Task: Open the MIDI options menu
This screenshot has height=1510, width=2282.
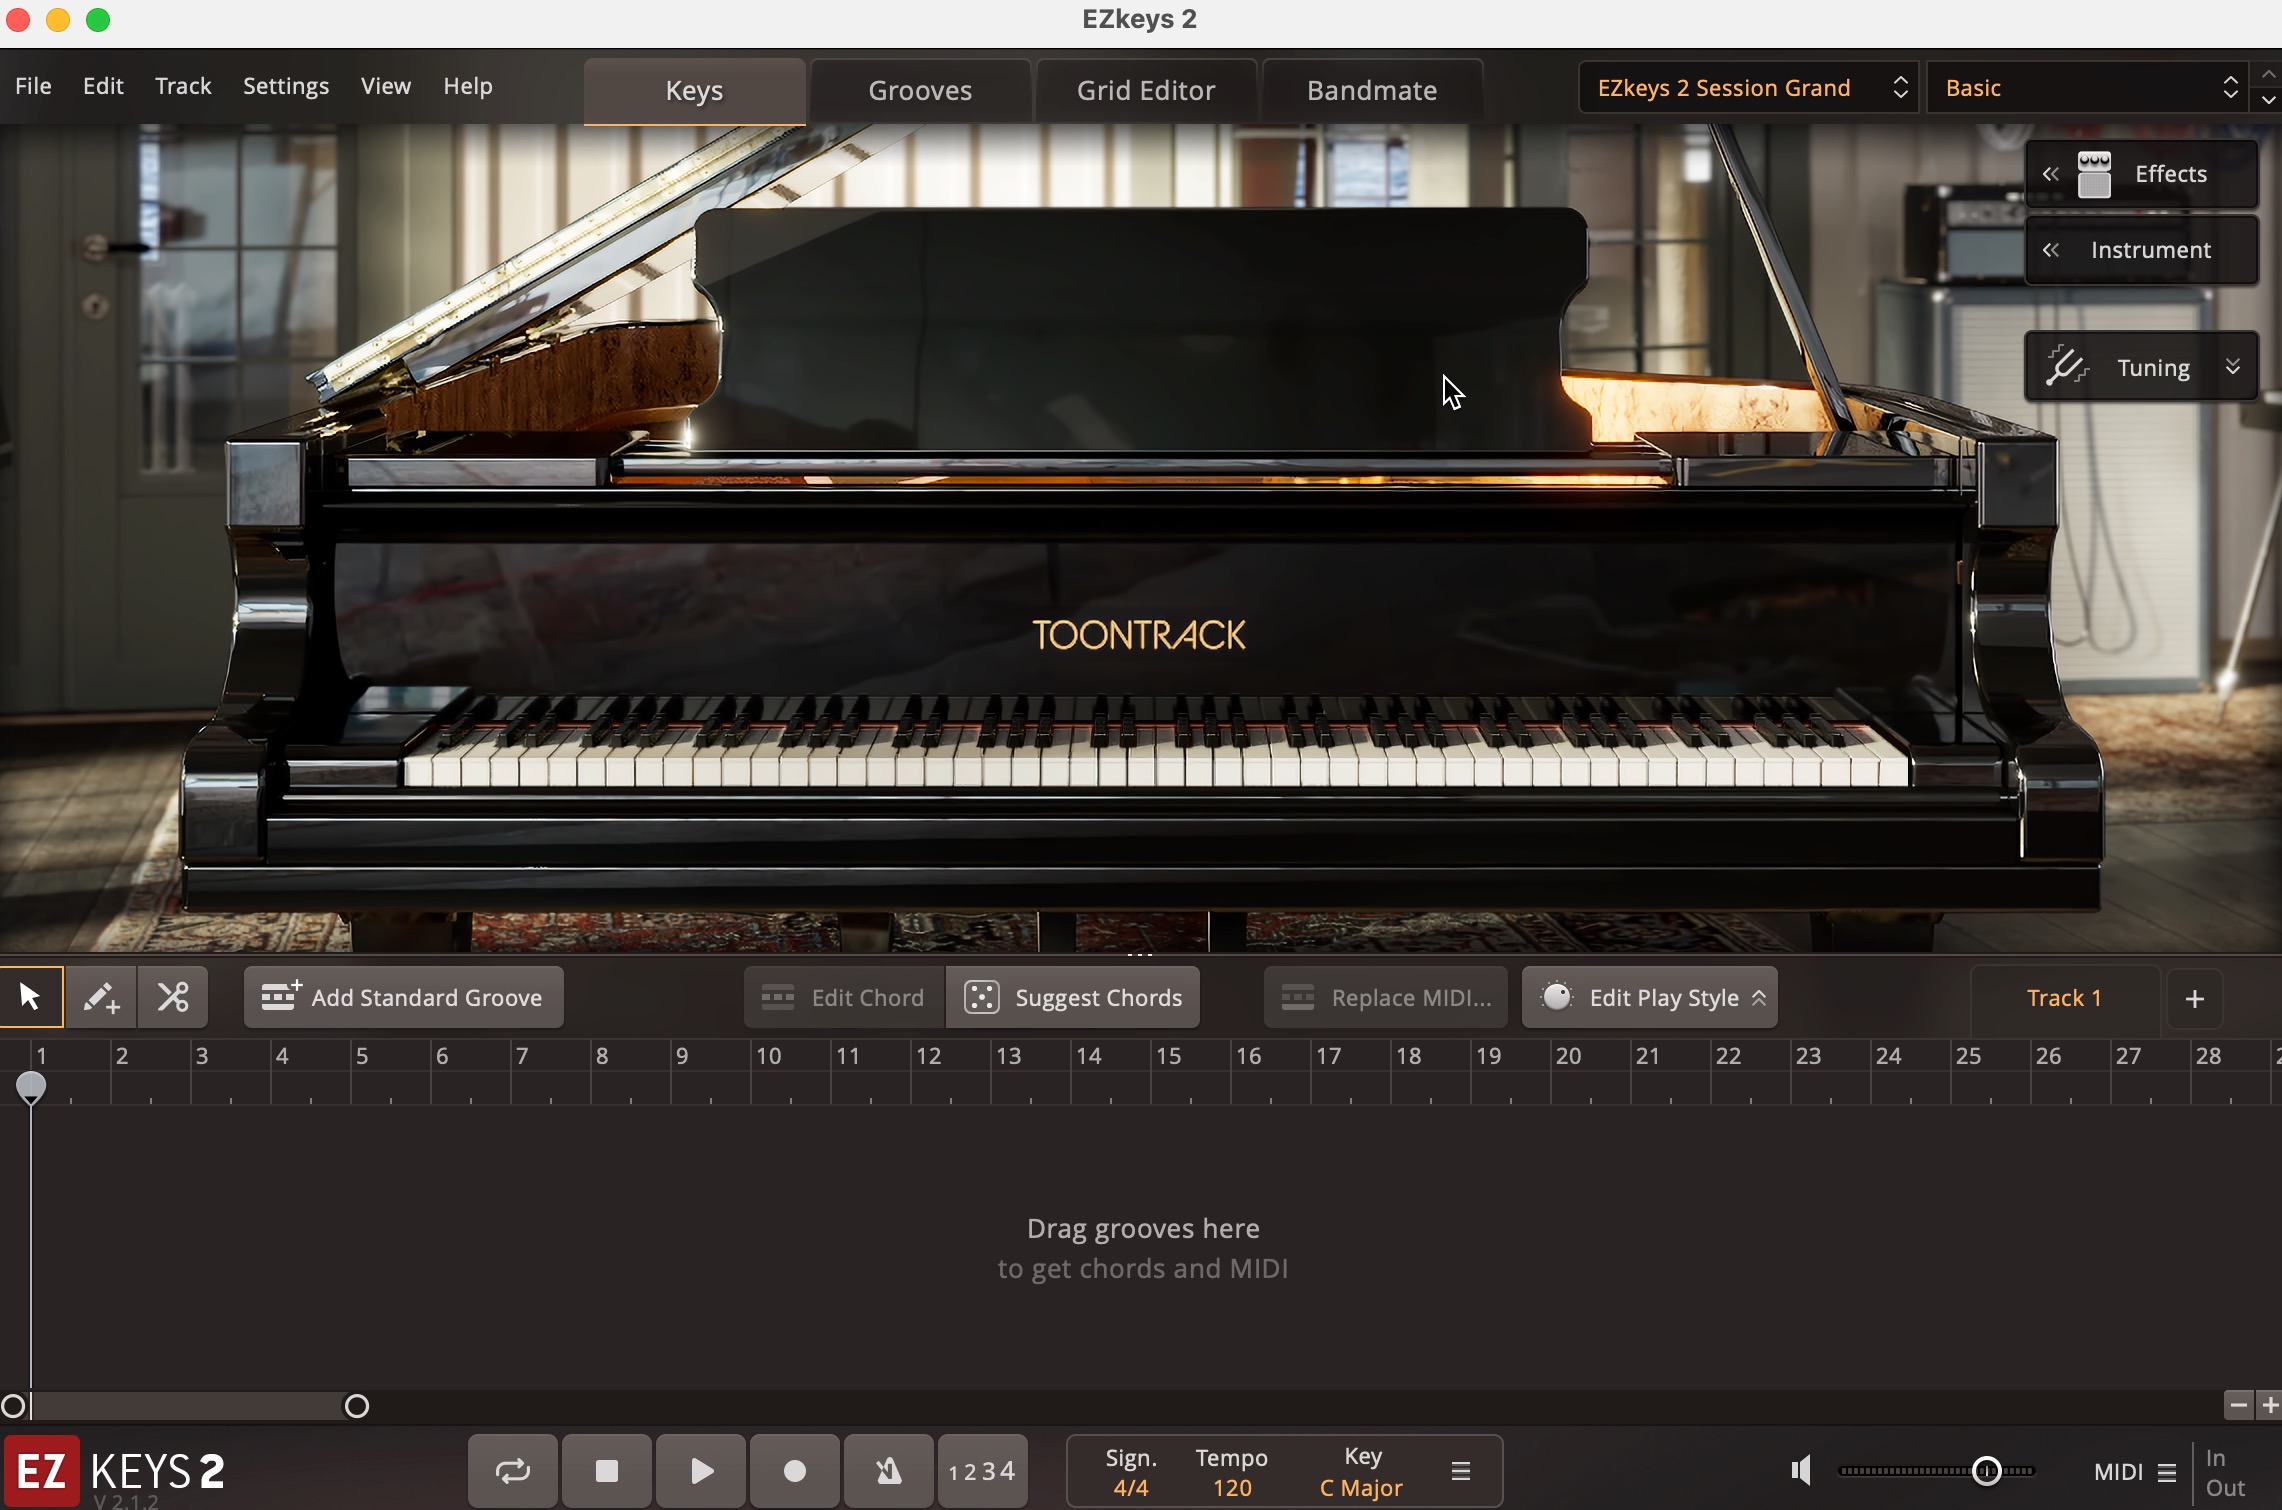Action: pos(2167,1472)
